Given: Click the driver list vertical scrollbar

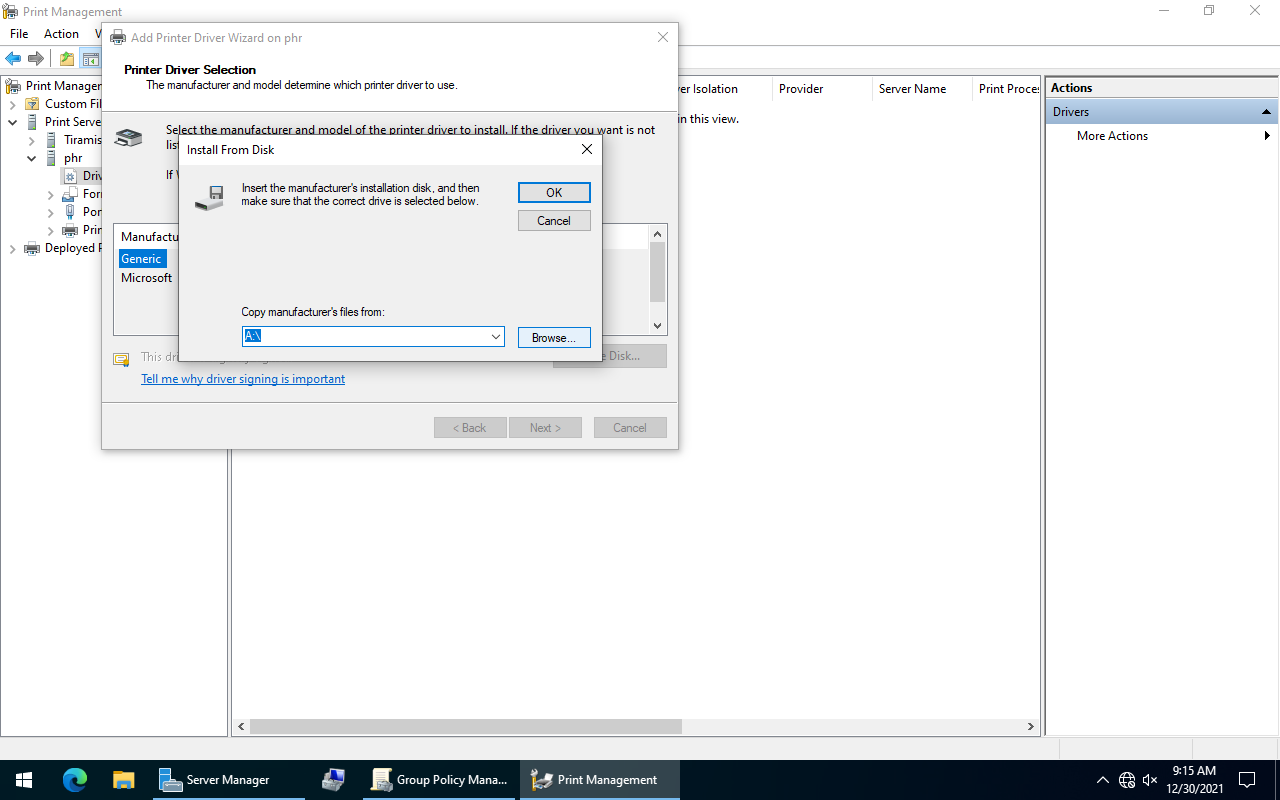Looking at the screenshot, I should (x=657, y=272).
